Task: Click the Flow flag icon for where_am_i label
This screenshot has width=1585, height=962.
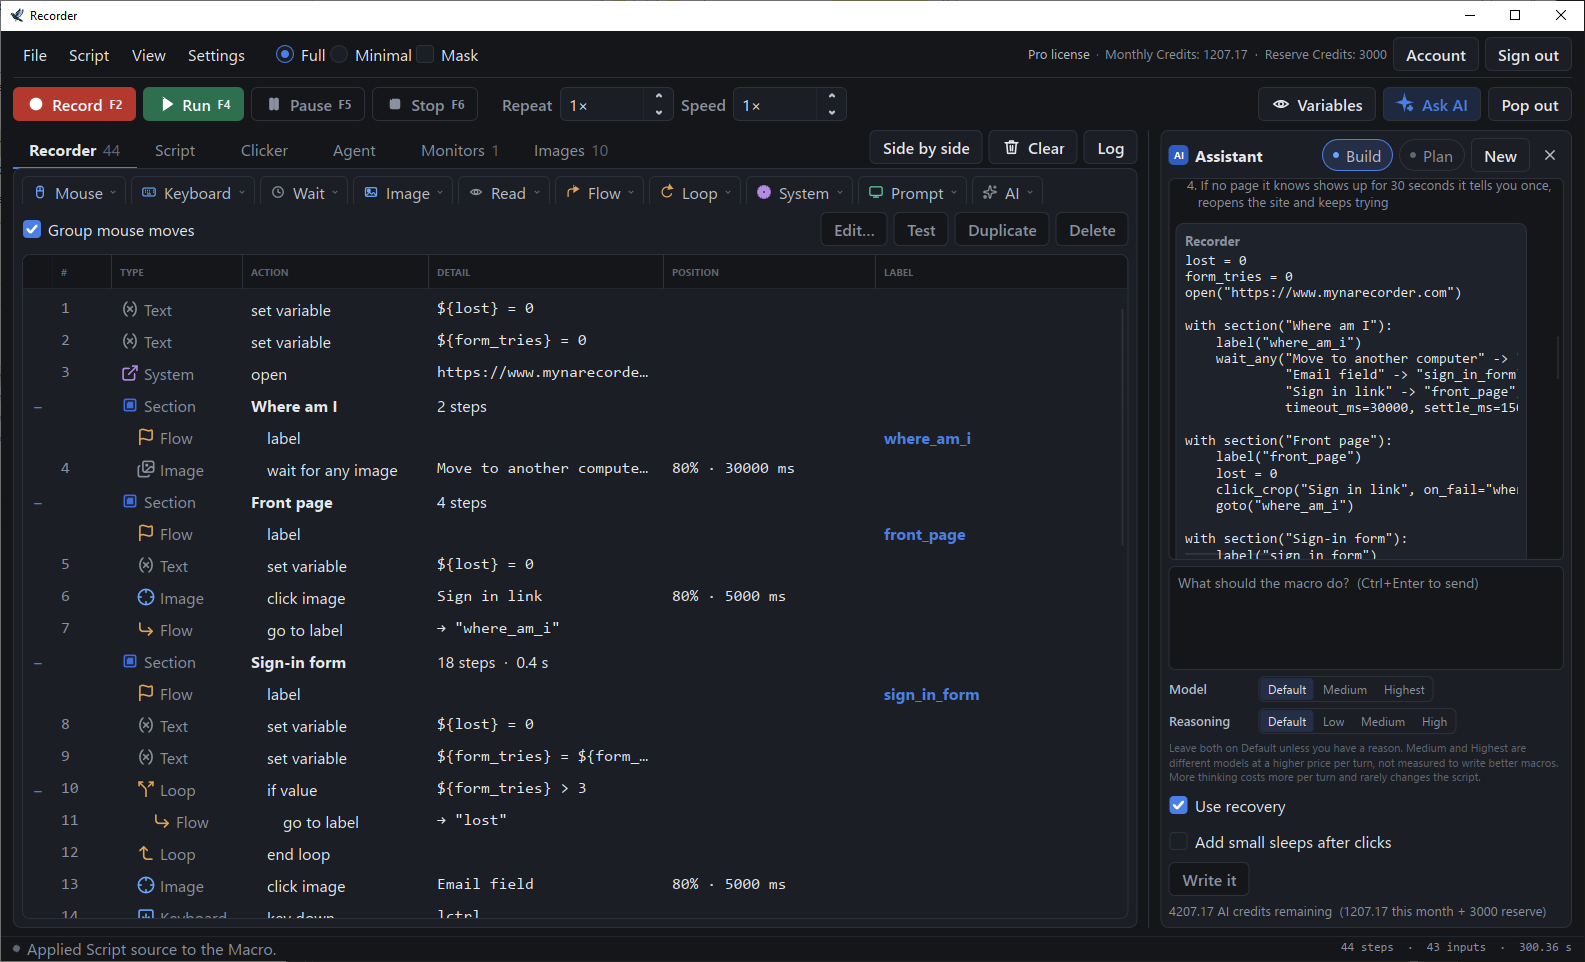Action: [x=146, y=437]
